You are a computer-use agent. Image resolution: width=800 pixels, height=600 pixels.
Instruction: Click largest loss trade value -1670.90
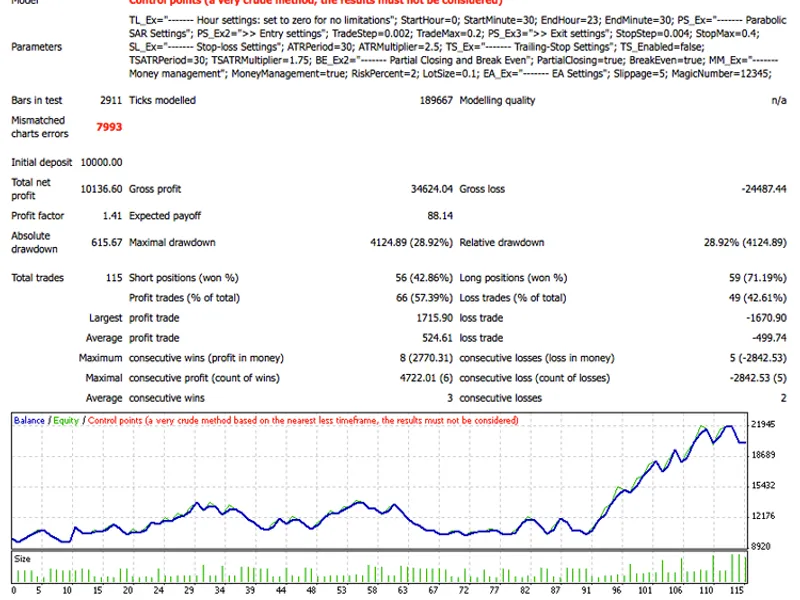(x=766, y=318)
